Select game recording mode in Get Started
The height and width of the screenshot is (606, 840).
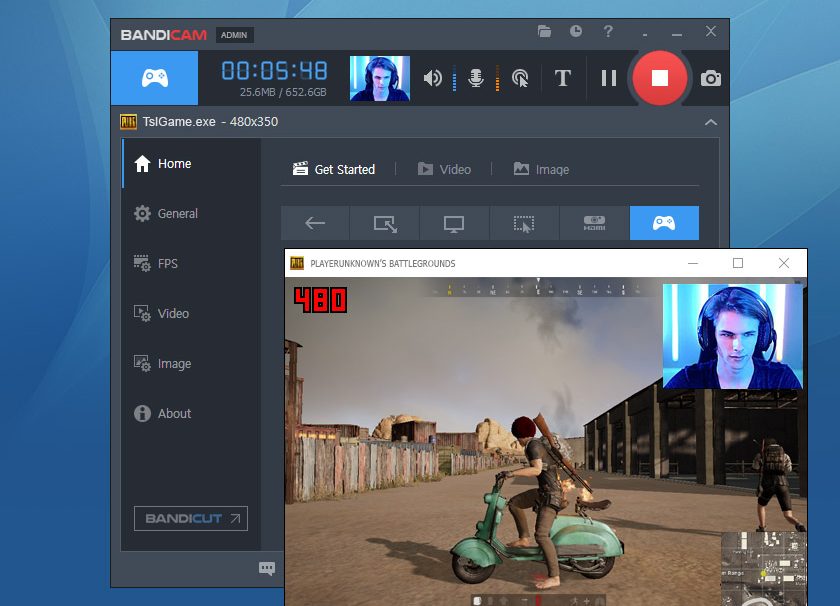(664, 223)
